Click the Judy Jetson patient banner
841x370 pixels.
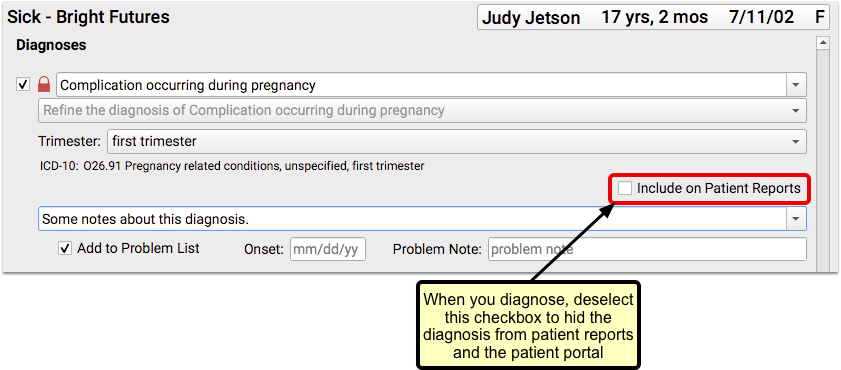(x=653, y=17)
